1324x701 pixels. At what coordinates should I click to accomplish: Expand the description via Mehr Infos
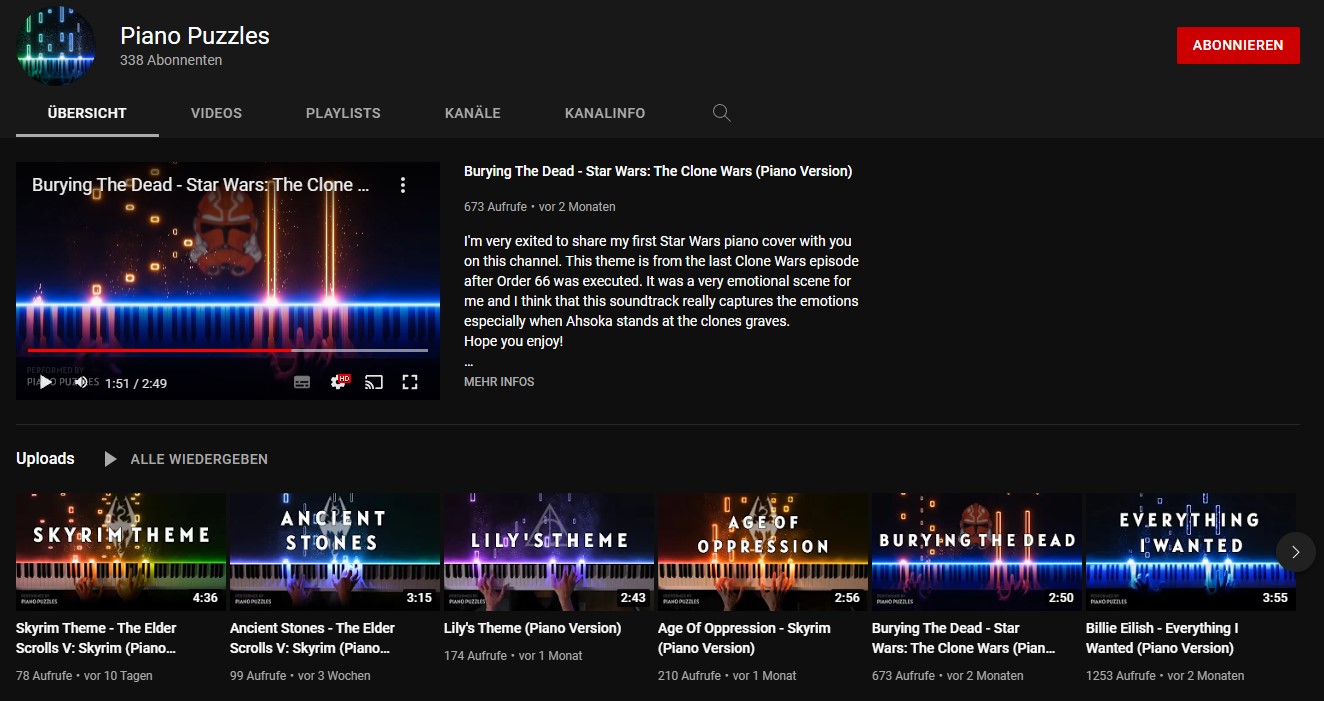(499, 382)
